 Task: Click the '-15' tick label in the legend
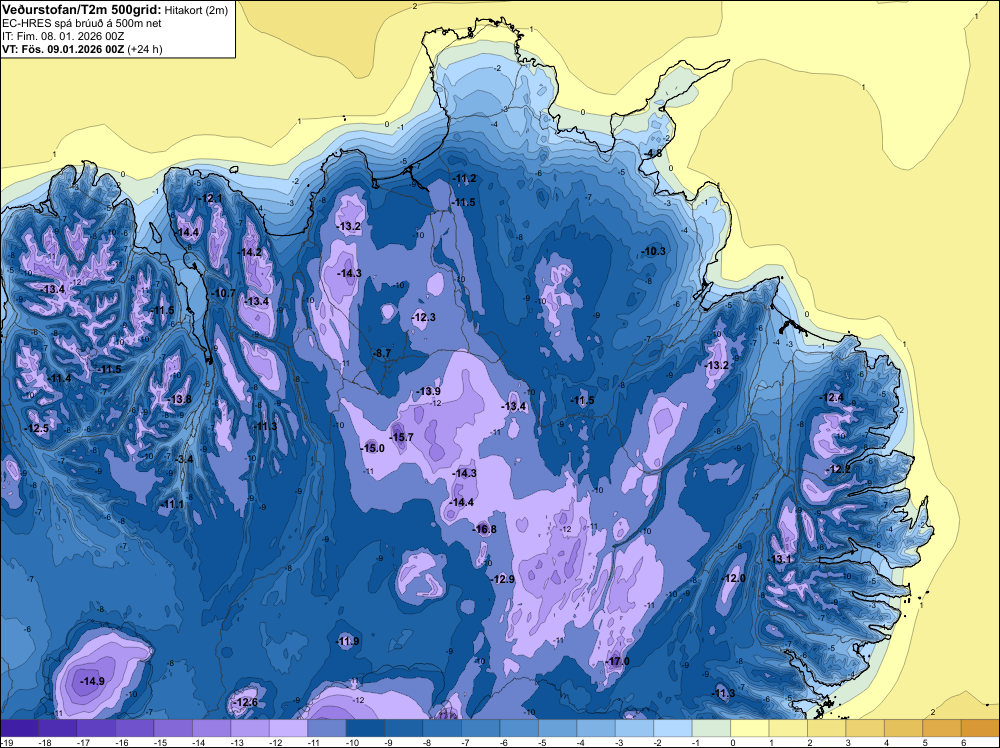pyautogui.click(x=159, y=742)
